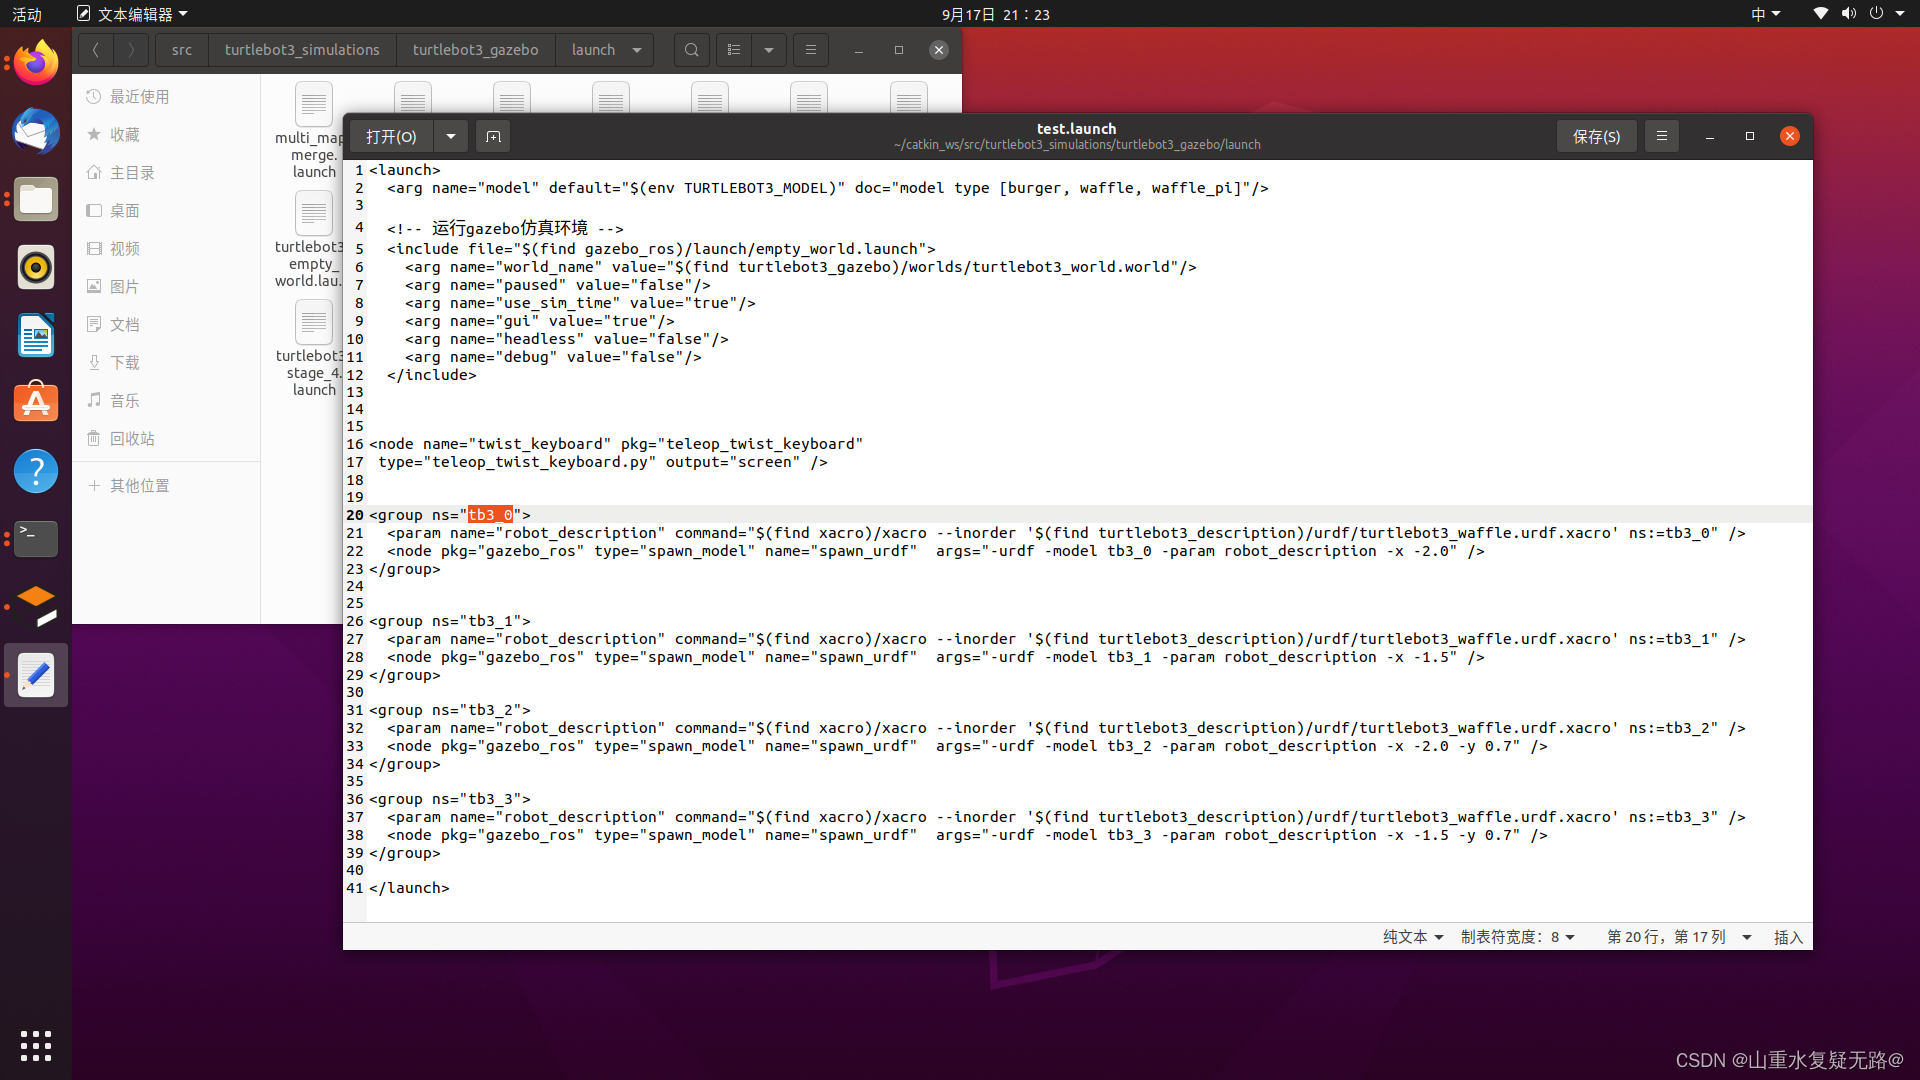Select Starred in file manager sidebar
Image resolution: width=1920 pixels, height=1080 pixels.
point(166,135)
